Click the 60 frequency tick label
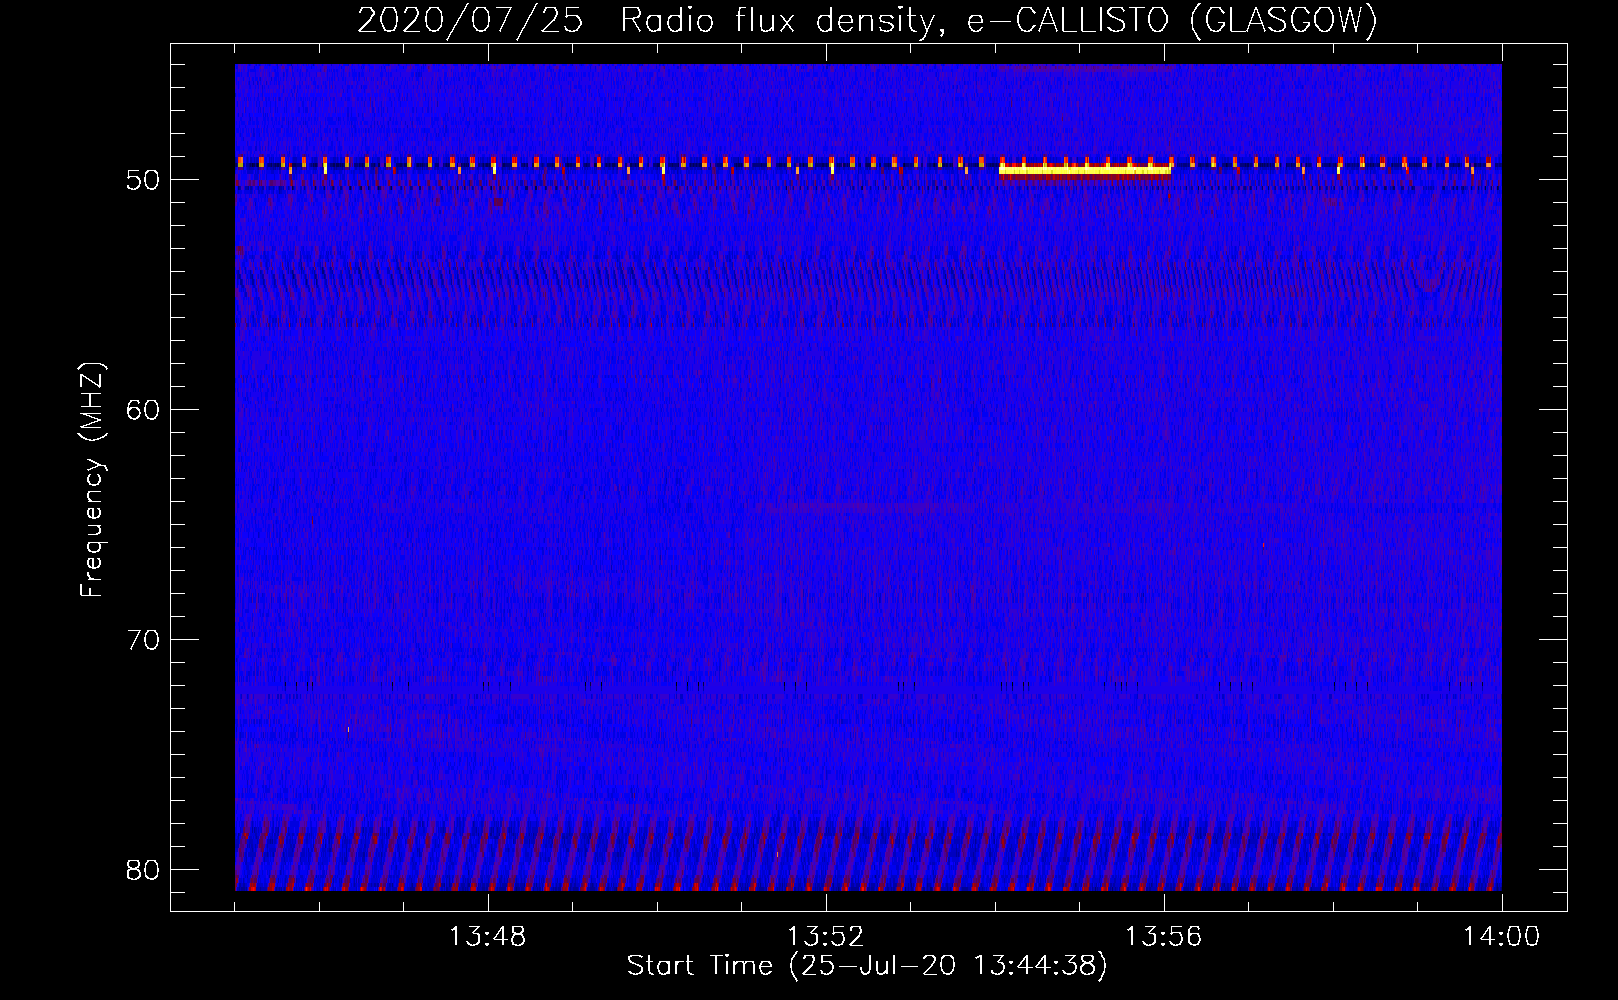Screen dimensions: 1618x1000 (143, 410)
